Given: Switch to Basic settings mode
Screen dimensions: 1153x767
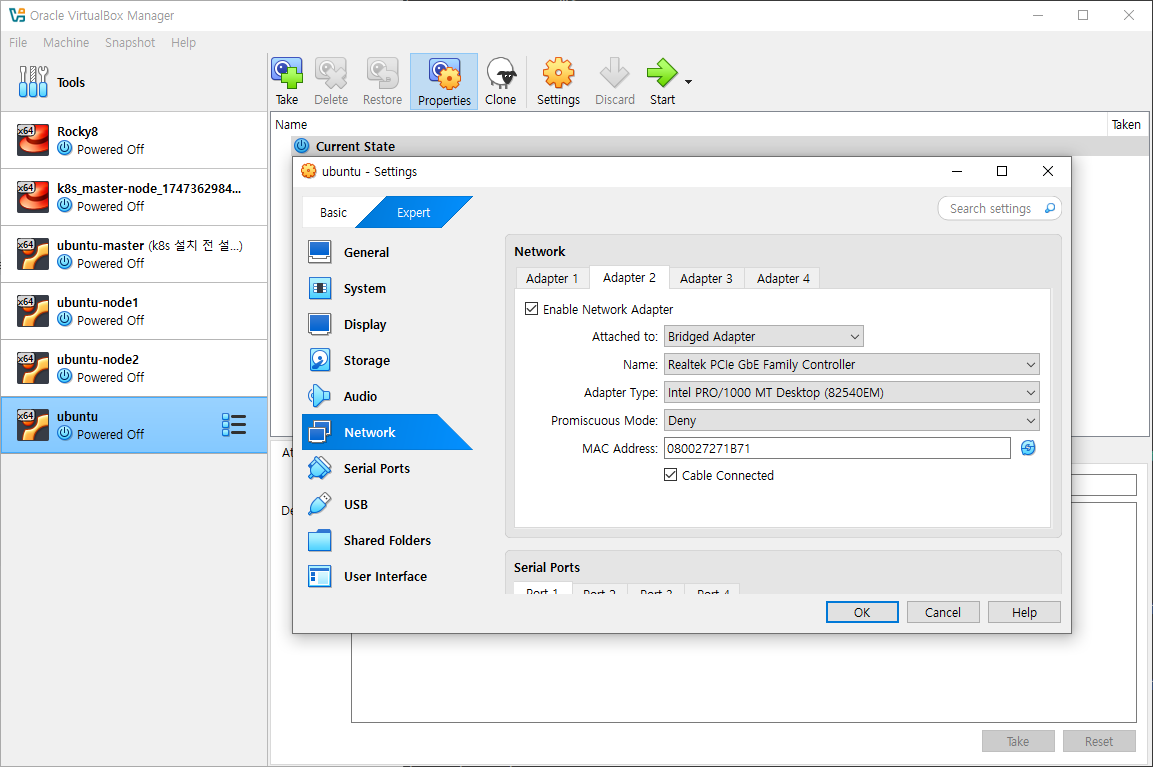Looking at the screenshot, I should click(333, 213).
